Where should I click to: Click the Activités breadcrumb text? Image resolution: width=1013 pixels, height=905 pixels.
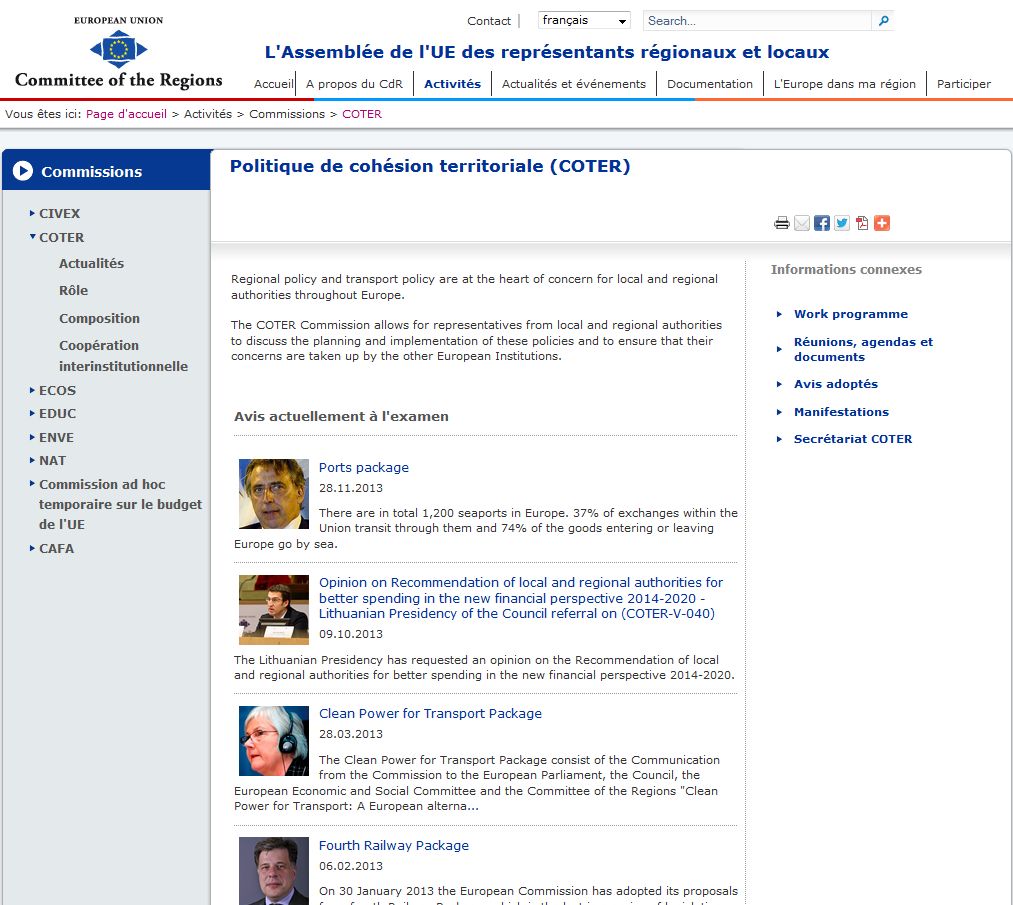point(208,114)
